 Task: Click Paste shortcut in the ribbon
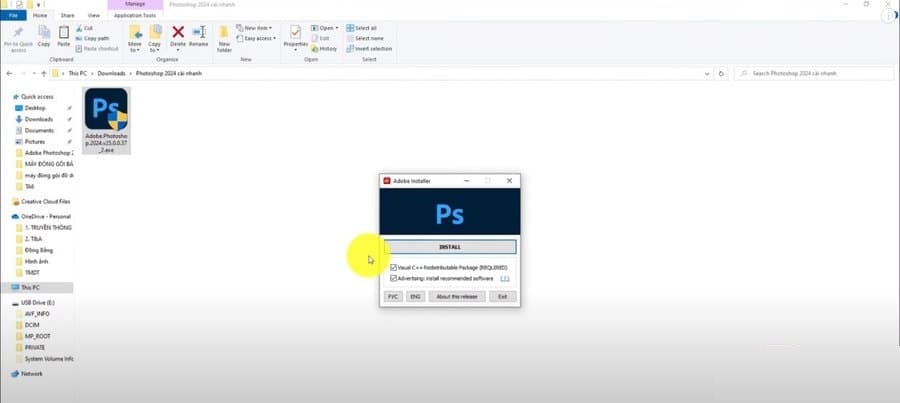tap(97, 49)
